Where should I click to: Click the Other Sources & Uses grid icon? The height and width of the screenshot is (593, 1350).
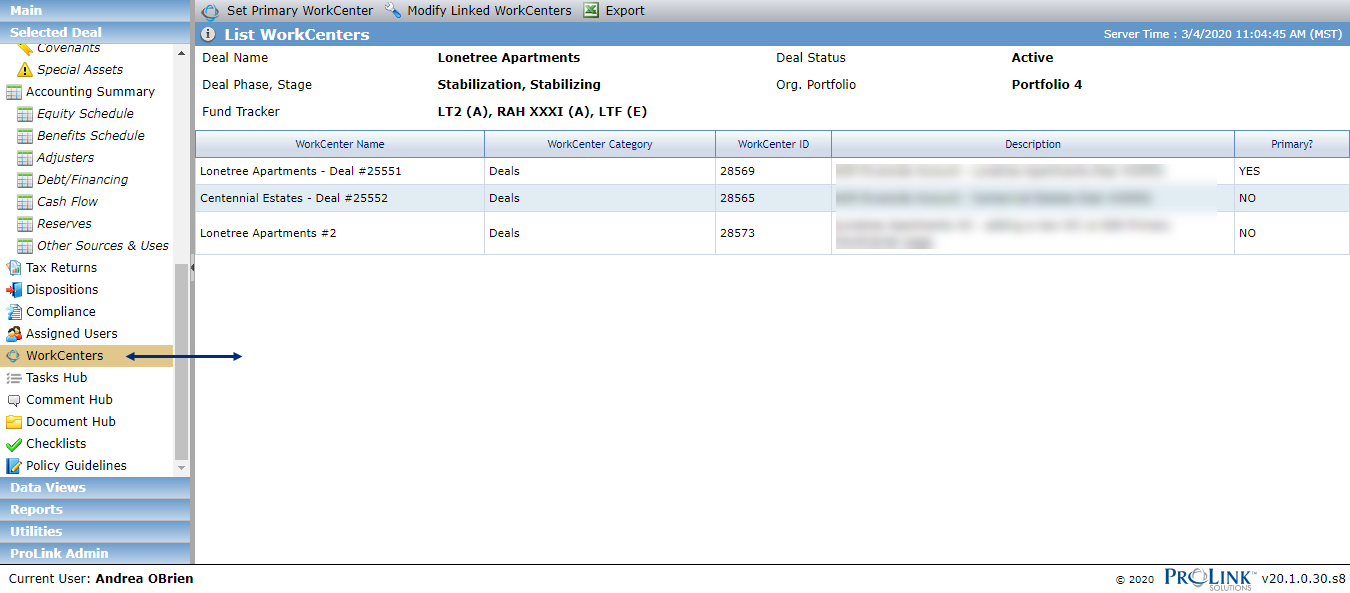tap(25, 246)
